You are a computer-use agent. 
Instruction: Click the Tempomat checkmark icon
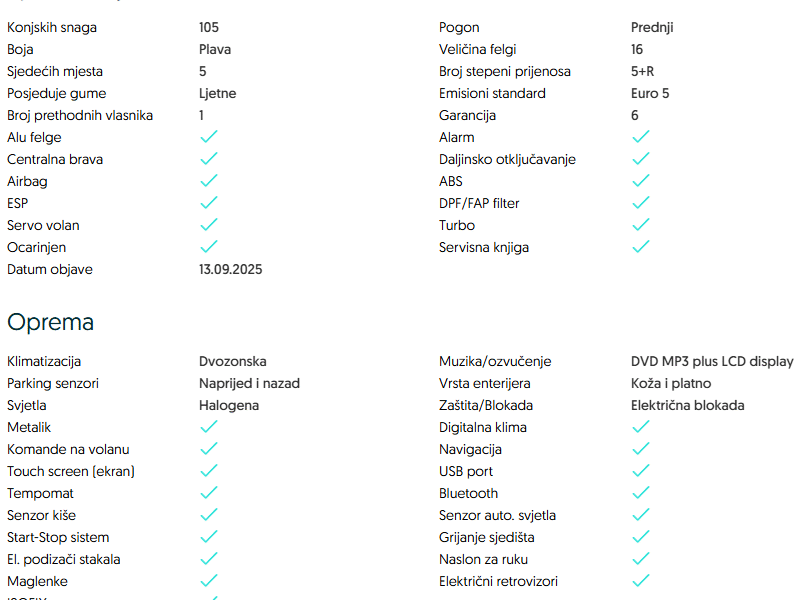pos(209,493)
